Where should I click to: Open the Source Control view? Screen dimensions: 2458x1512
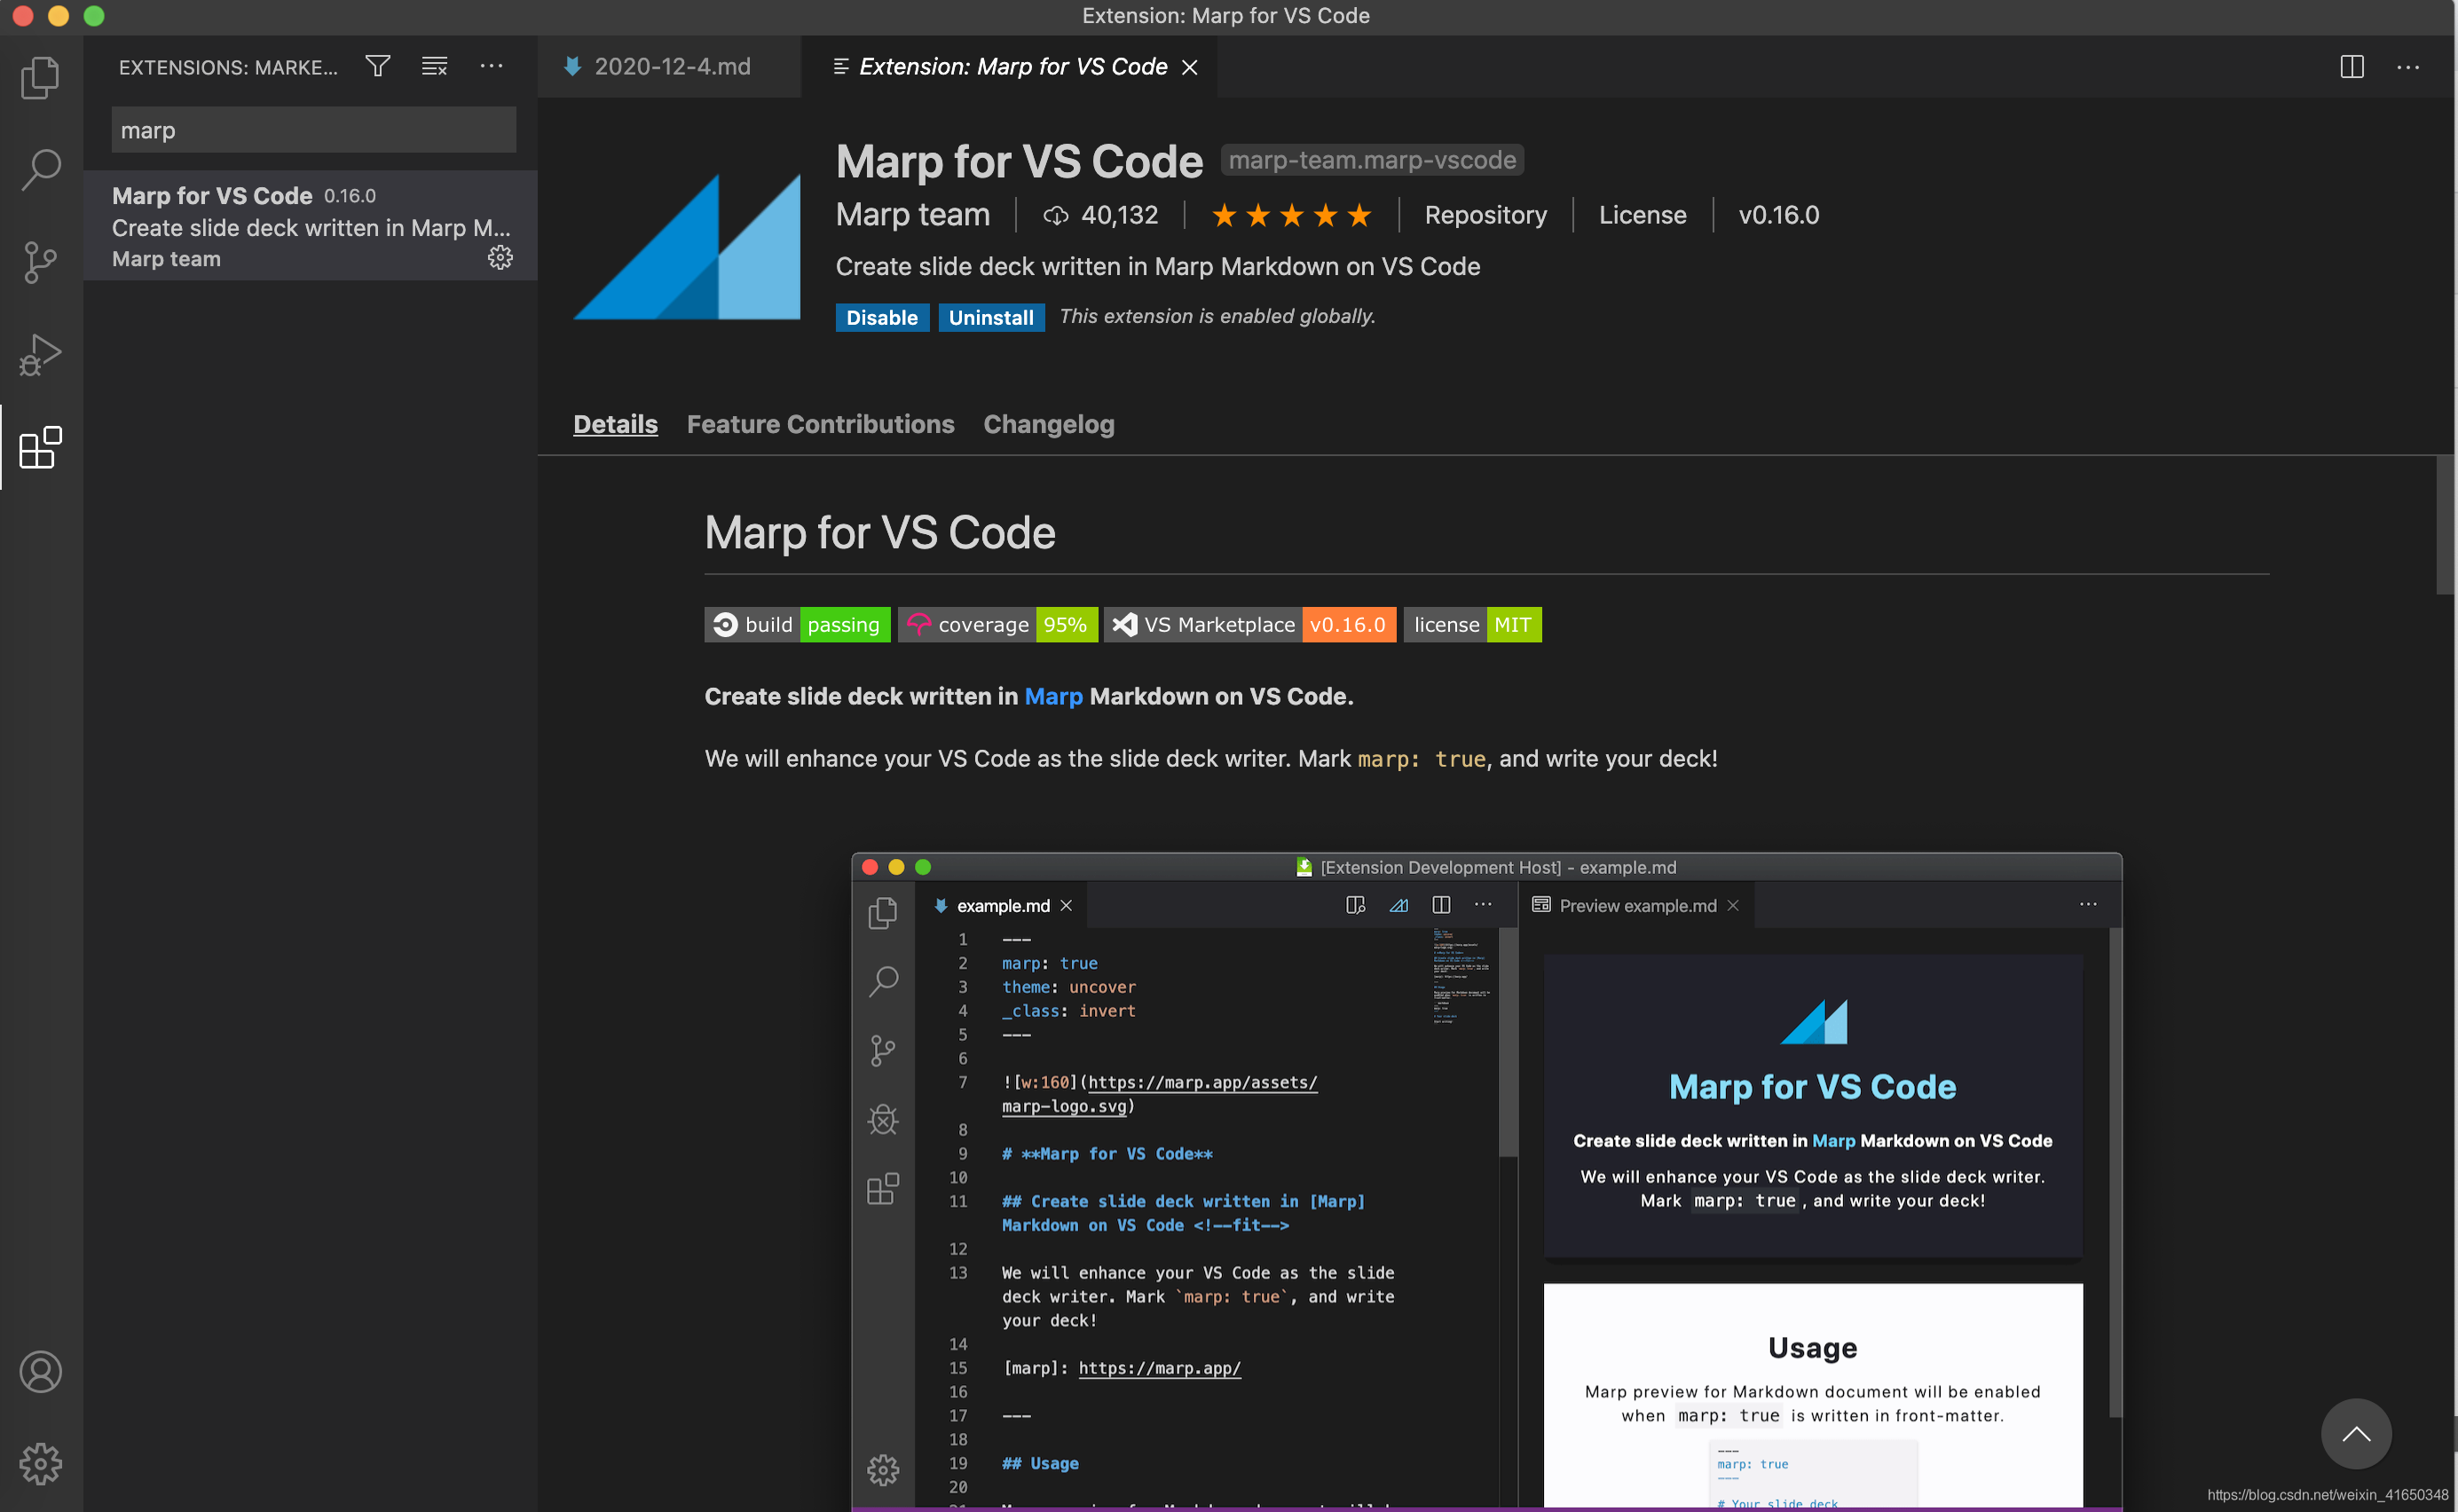(40, 262)
